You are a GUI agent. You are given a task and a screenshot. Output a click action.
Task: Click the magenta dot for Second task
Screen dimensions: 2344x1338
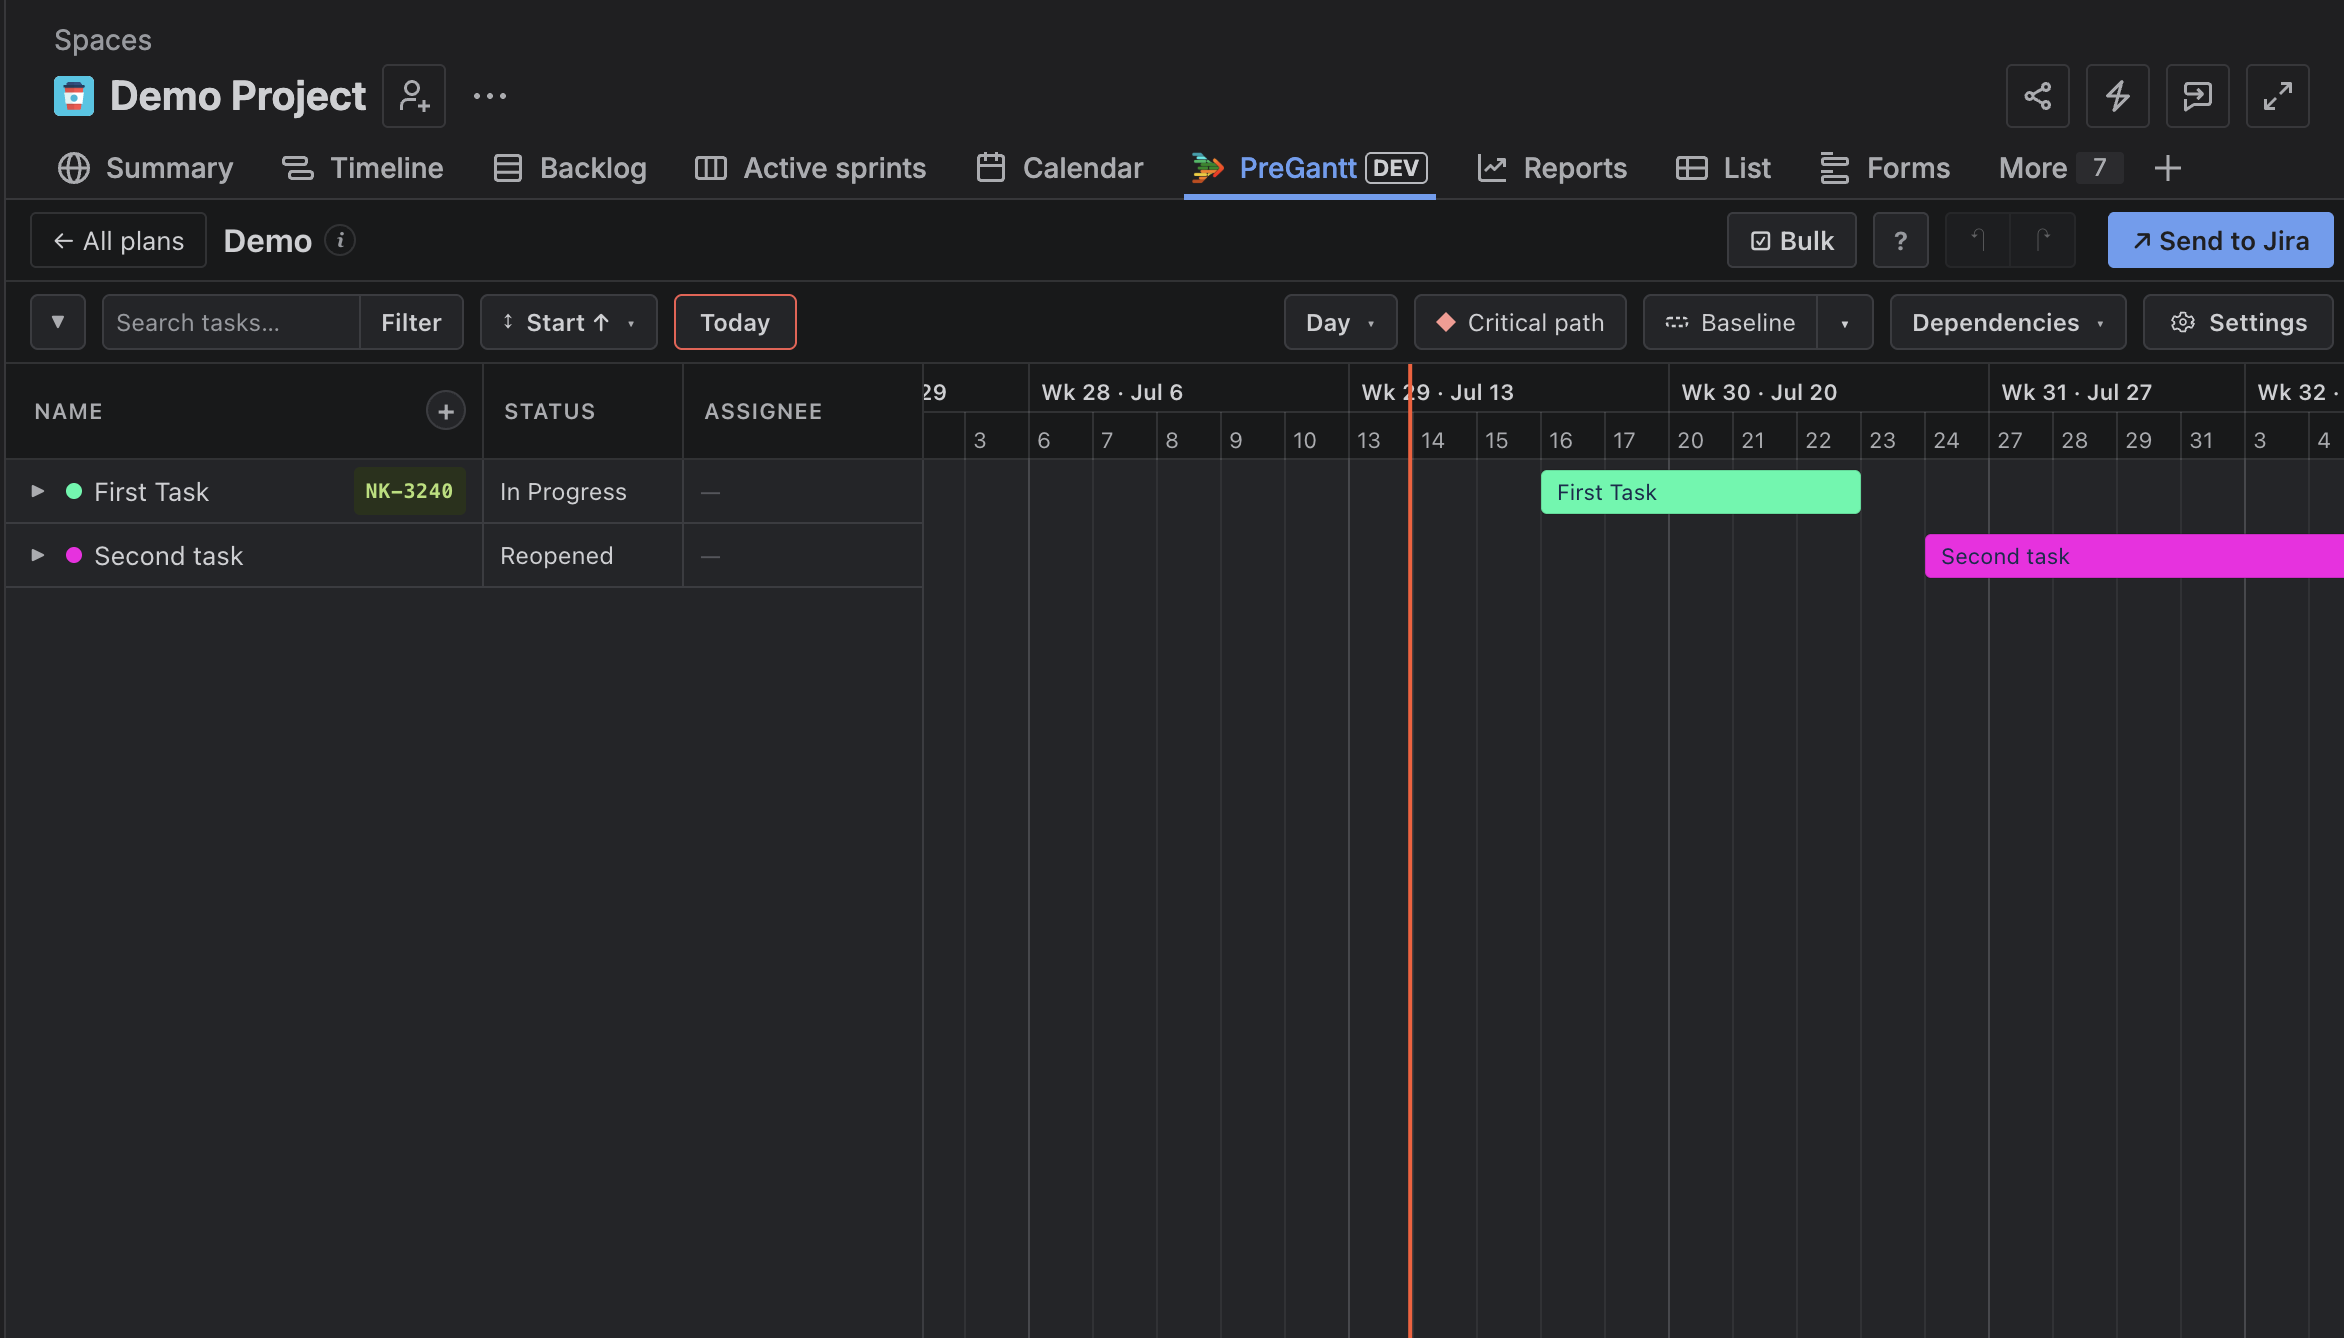click(x=74, y=555)
